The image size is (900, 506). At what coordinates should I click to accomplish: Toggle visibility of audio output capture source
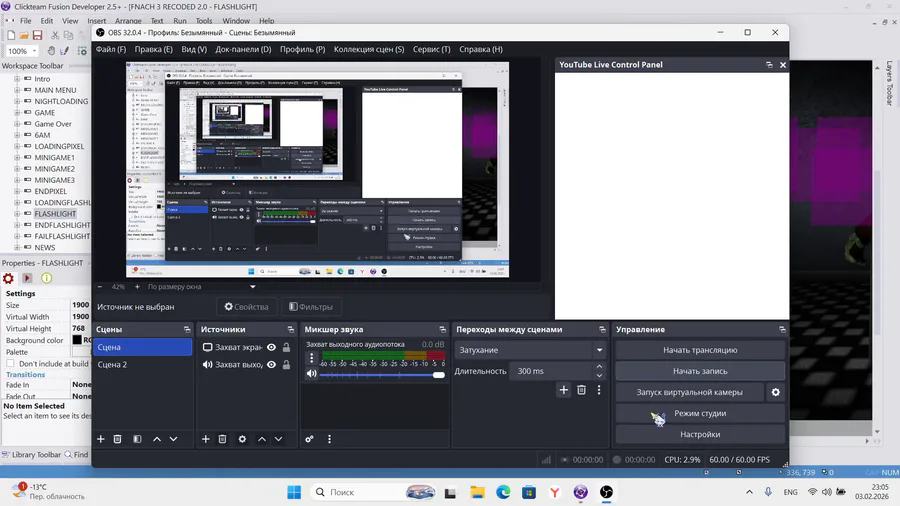[271, 364]
